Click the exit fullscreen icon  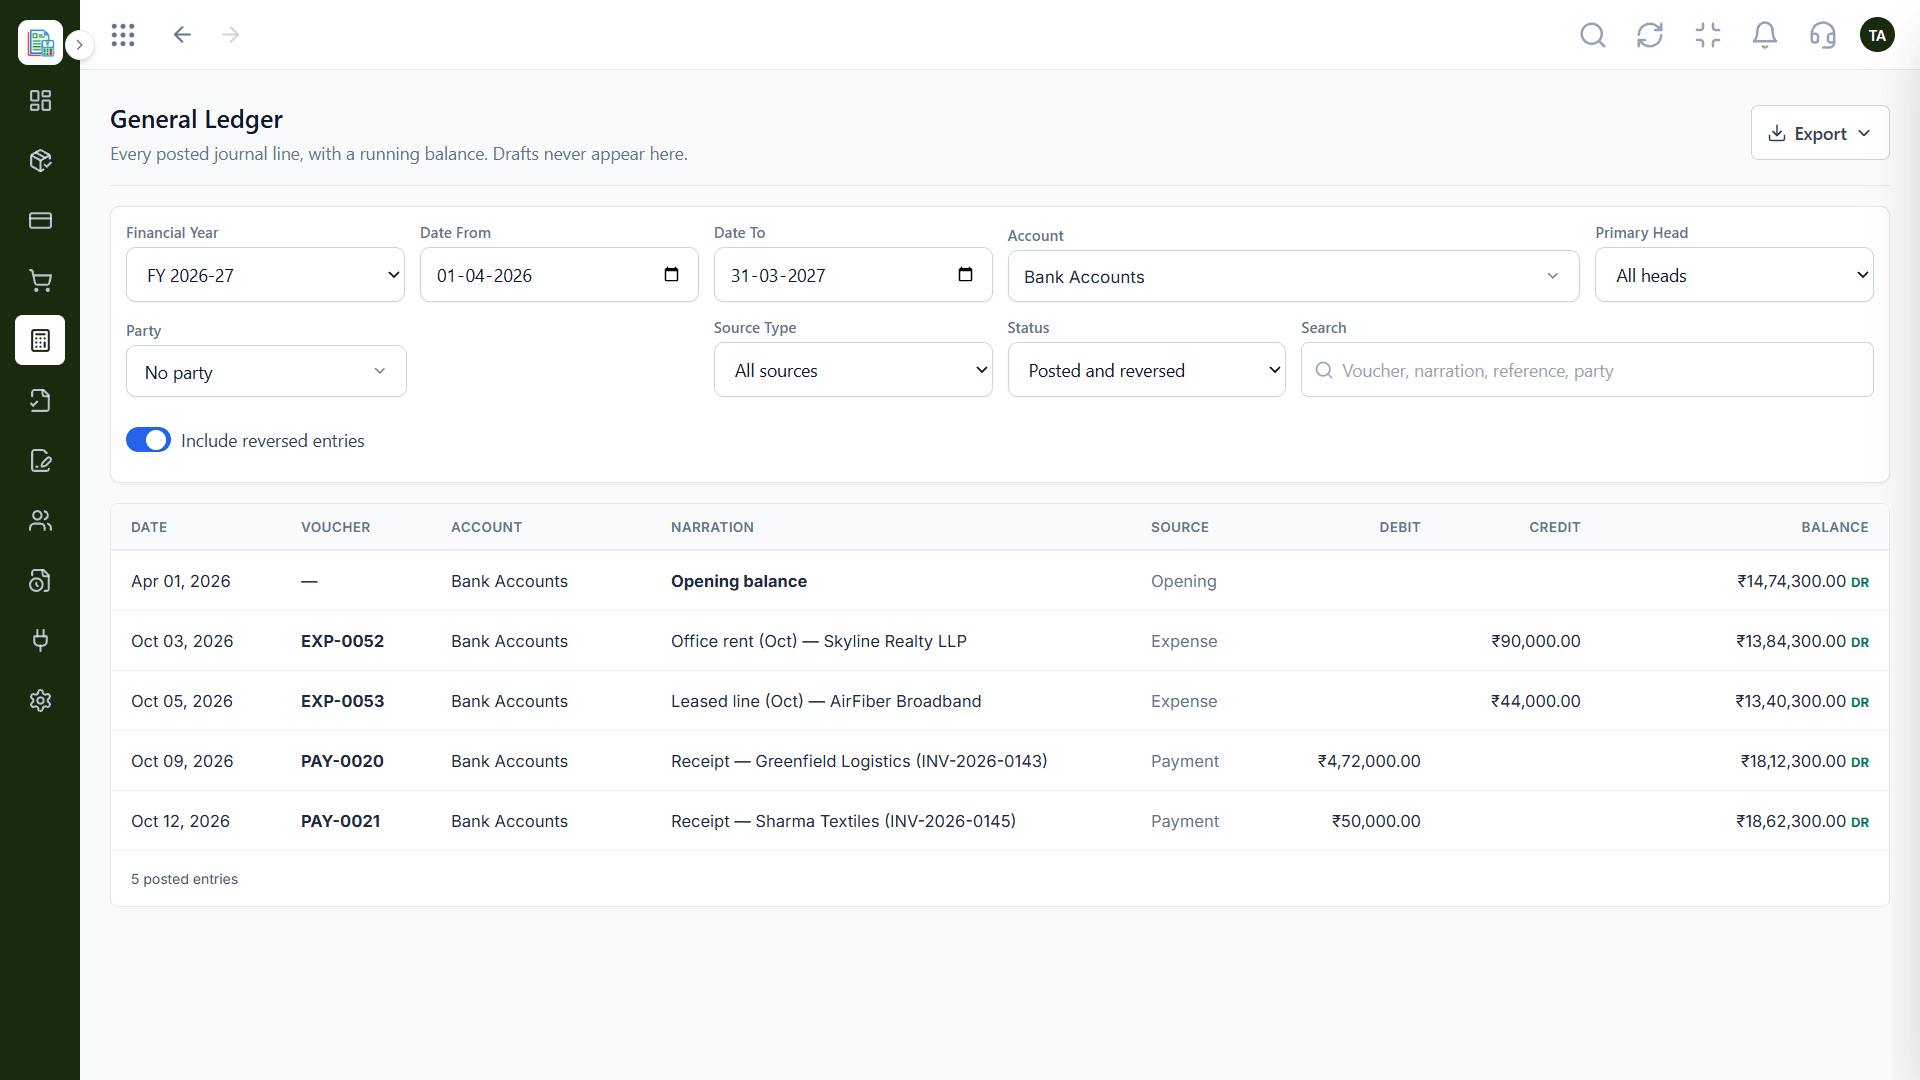tap(1708, 36)
